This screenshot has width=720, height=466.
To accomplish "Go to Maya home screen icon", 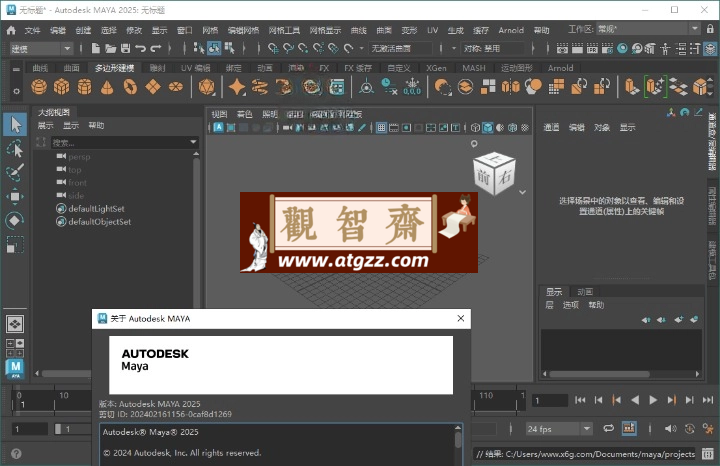I will [x=11, y=30].
